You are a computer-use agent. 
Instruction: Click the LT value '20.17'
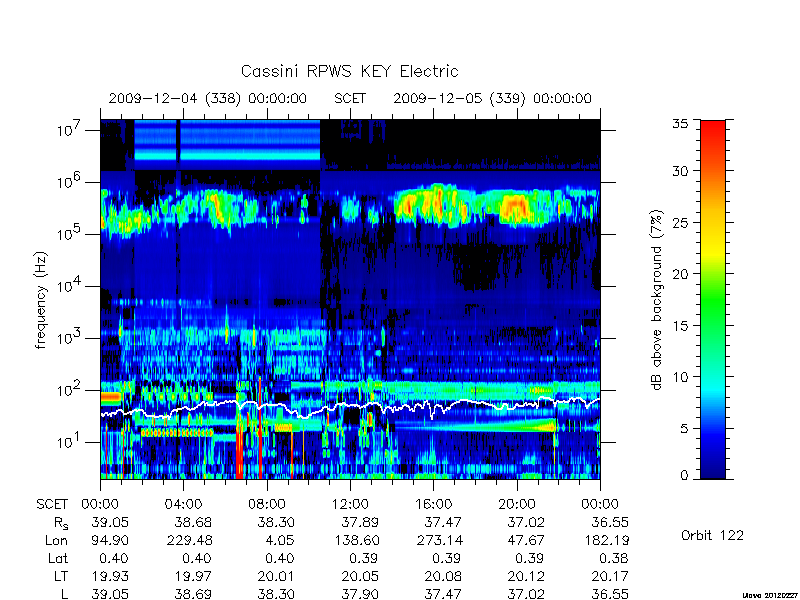point(610,577)
